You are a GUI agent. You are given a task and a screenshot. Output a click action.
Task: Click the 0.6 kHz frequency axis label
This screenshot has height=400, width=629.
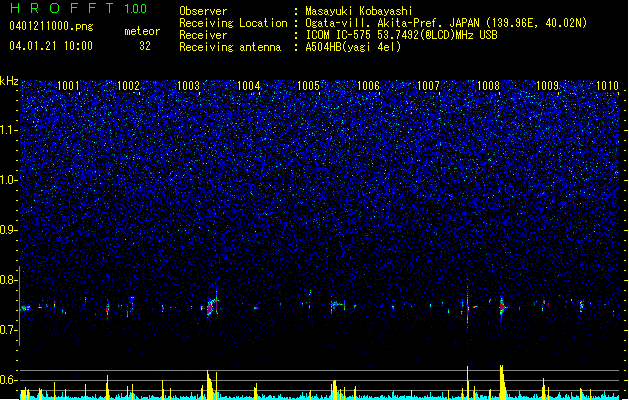[9, 380]
